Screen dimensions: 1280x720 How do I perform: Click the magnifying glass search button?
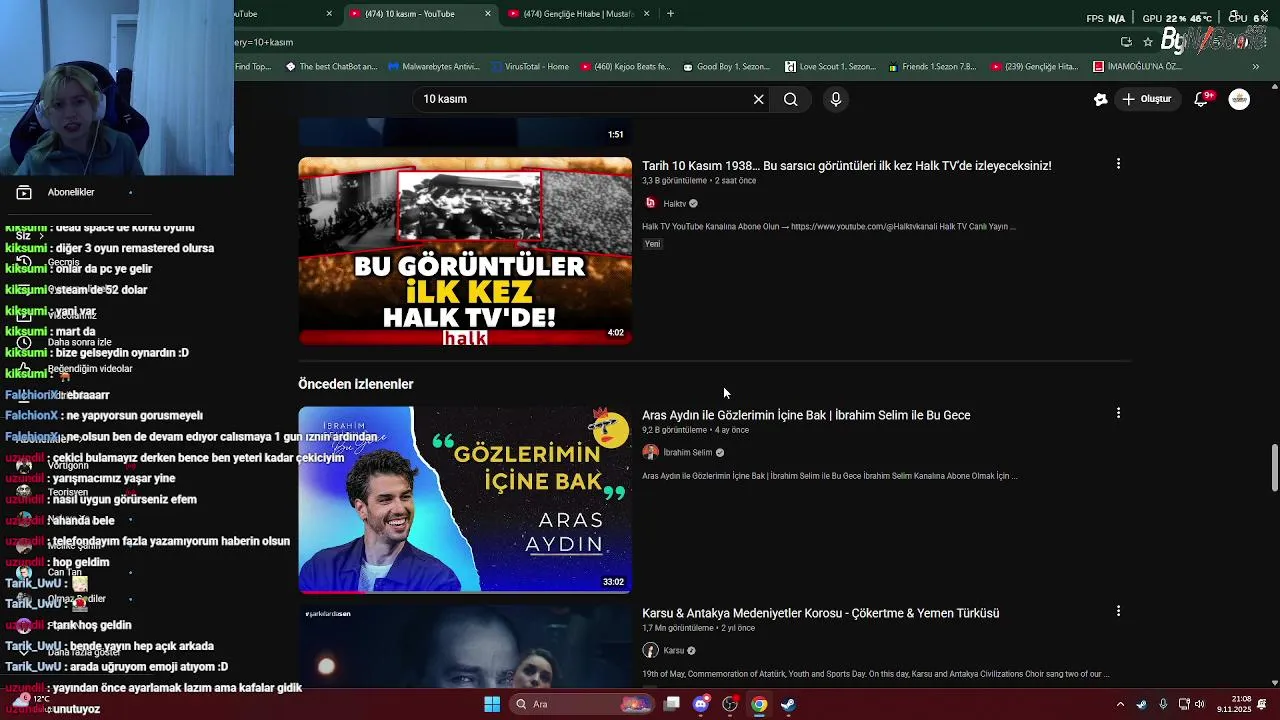790,99
